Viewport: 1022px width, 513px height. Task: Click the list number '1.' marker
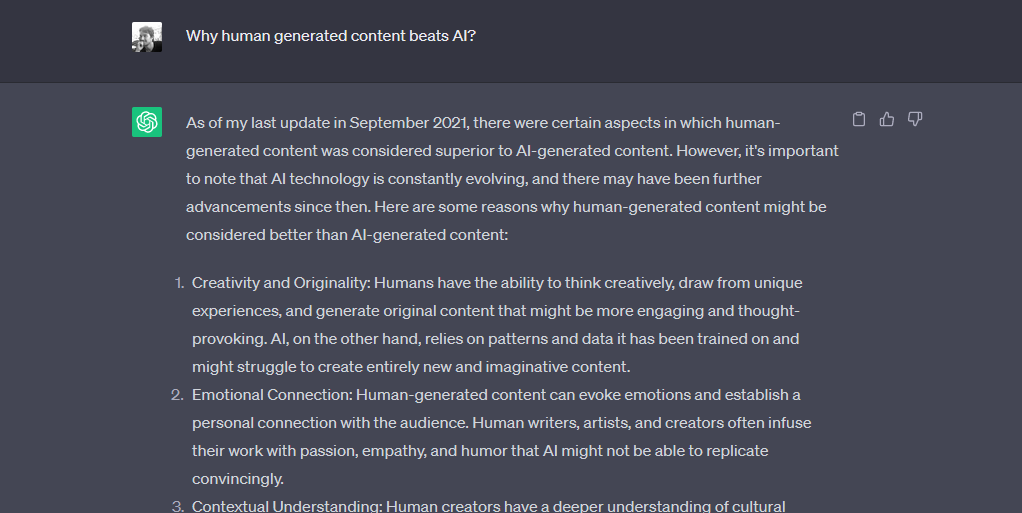pyautogui.click(x=179, y=283)
